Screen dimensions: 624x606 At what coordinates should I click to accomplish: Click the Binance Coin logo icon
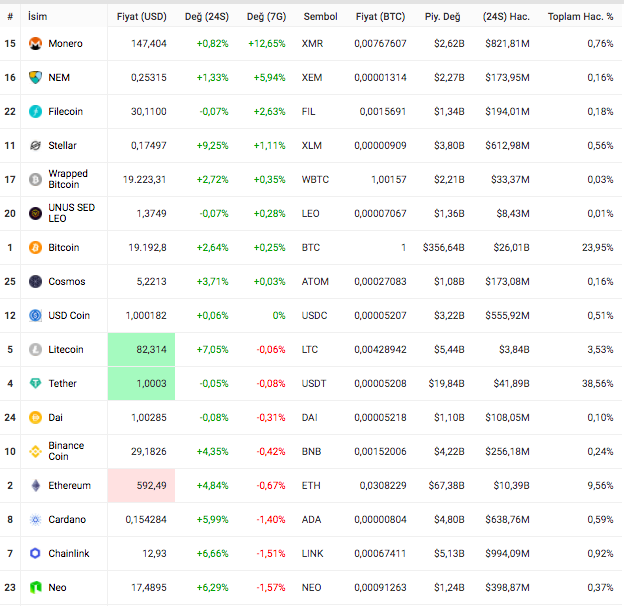[35, 451]
